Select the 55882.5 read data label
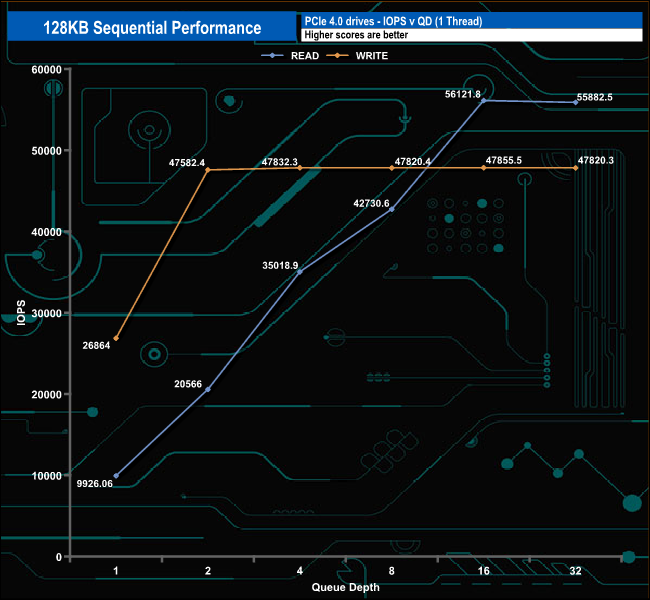This screenshot has width=650, height=600. click(x=594, y=97)
